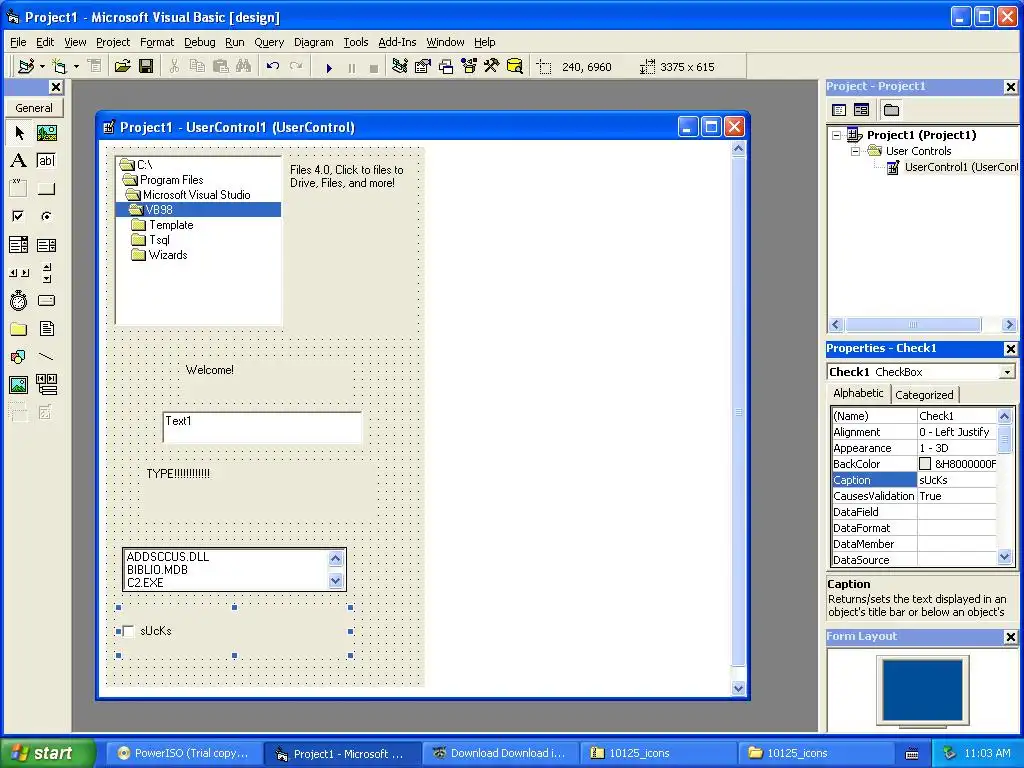
Task: Select the DriveListBox control tool
Action: [x=46, y=300]
